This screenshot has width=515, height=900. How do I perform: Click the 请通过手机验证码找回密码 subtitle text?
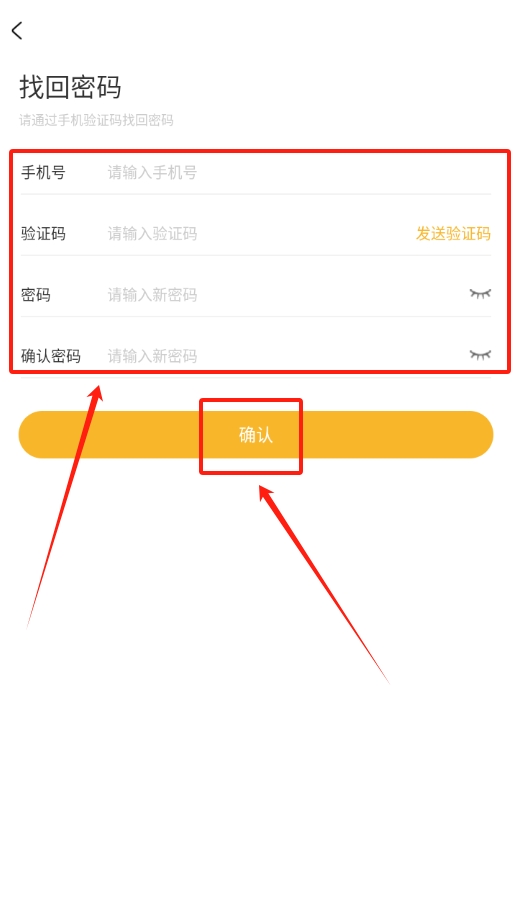coord(96,120)
